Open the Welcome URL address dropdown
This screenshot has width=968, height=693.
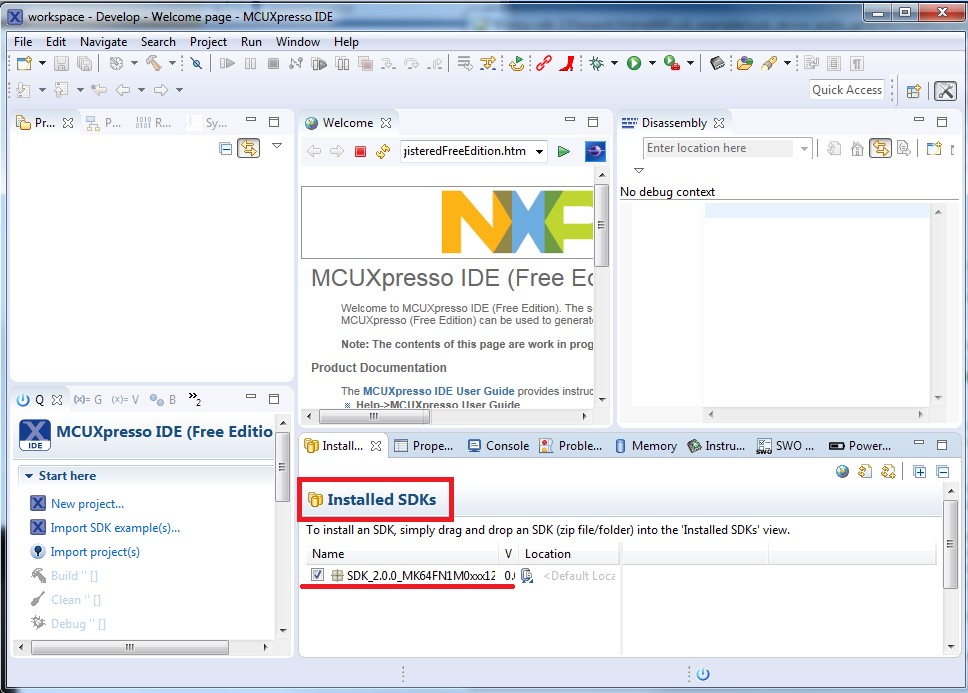point(540,151)
